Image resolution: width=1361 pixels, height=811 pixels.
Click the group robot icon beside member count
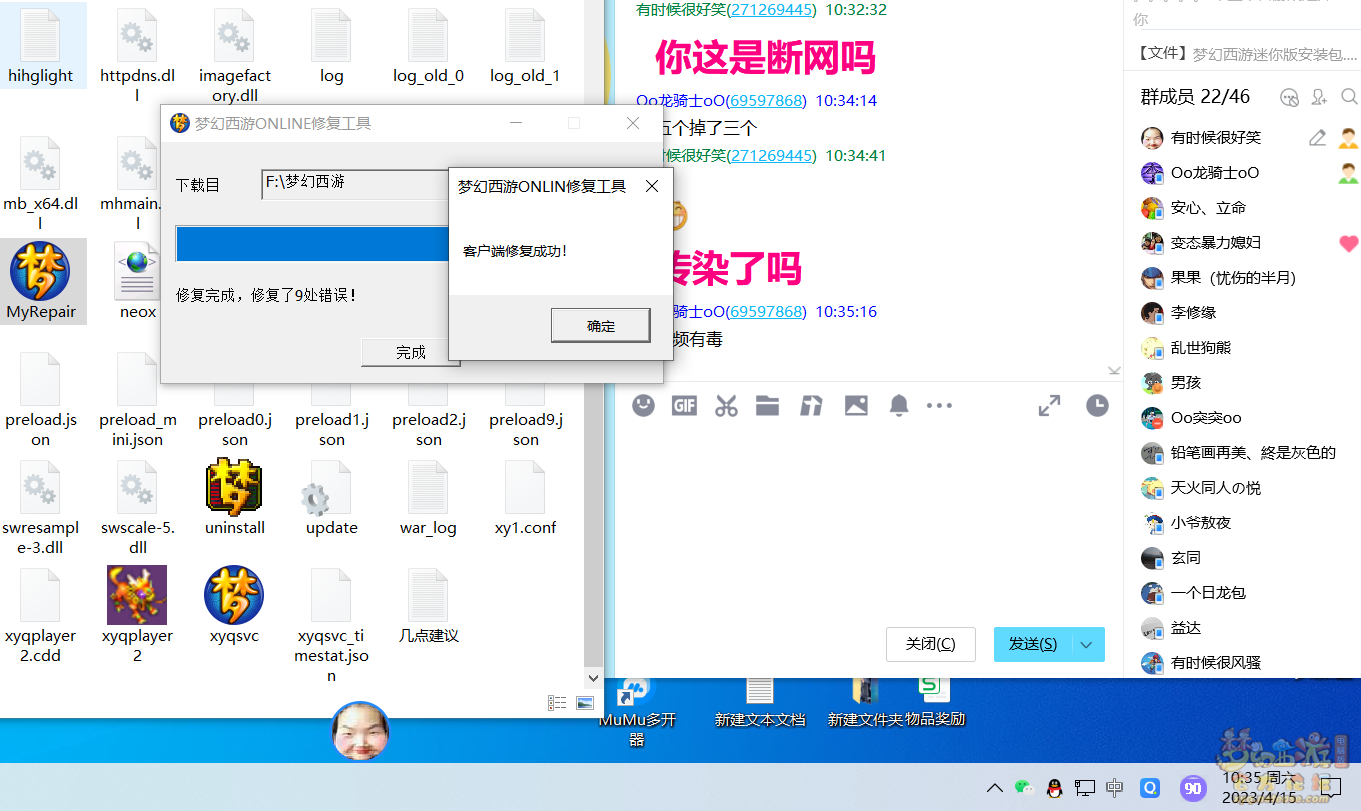1289,97
